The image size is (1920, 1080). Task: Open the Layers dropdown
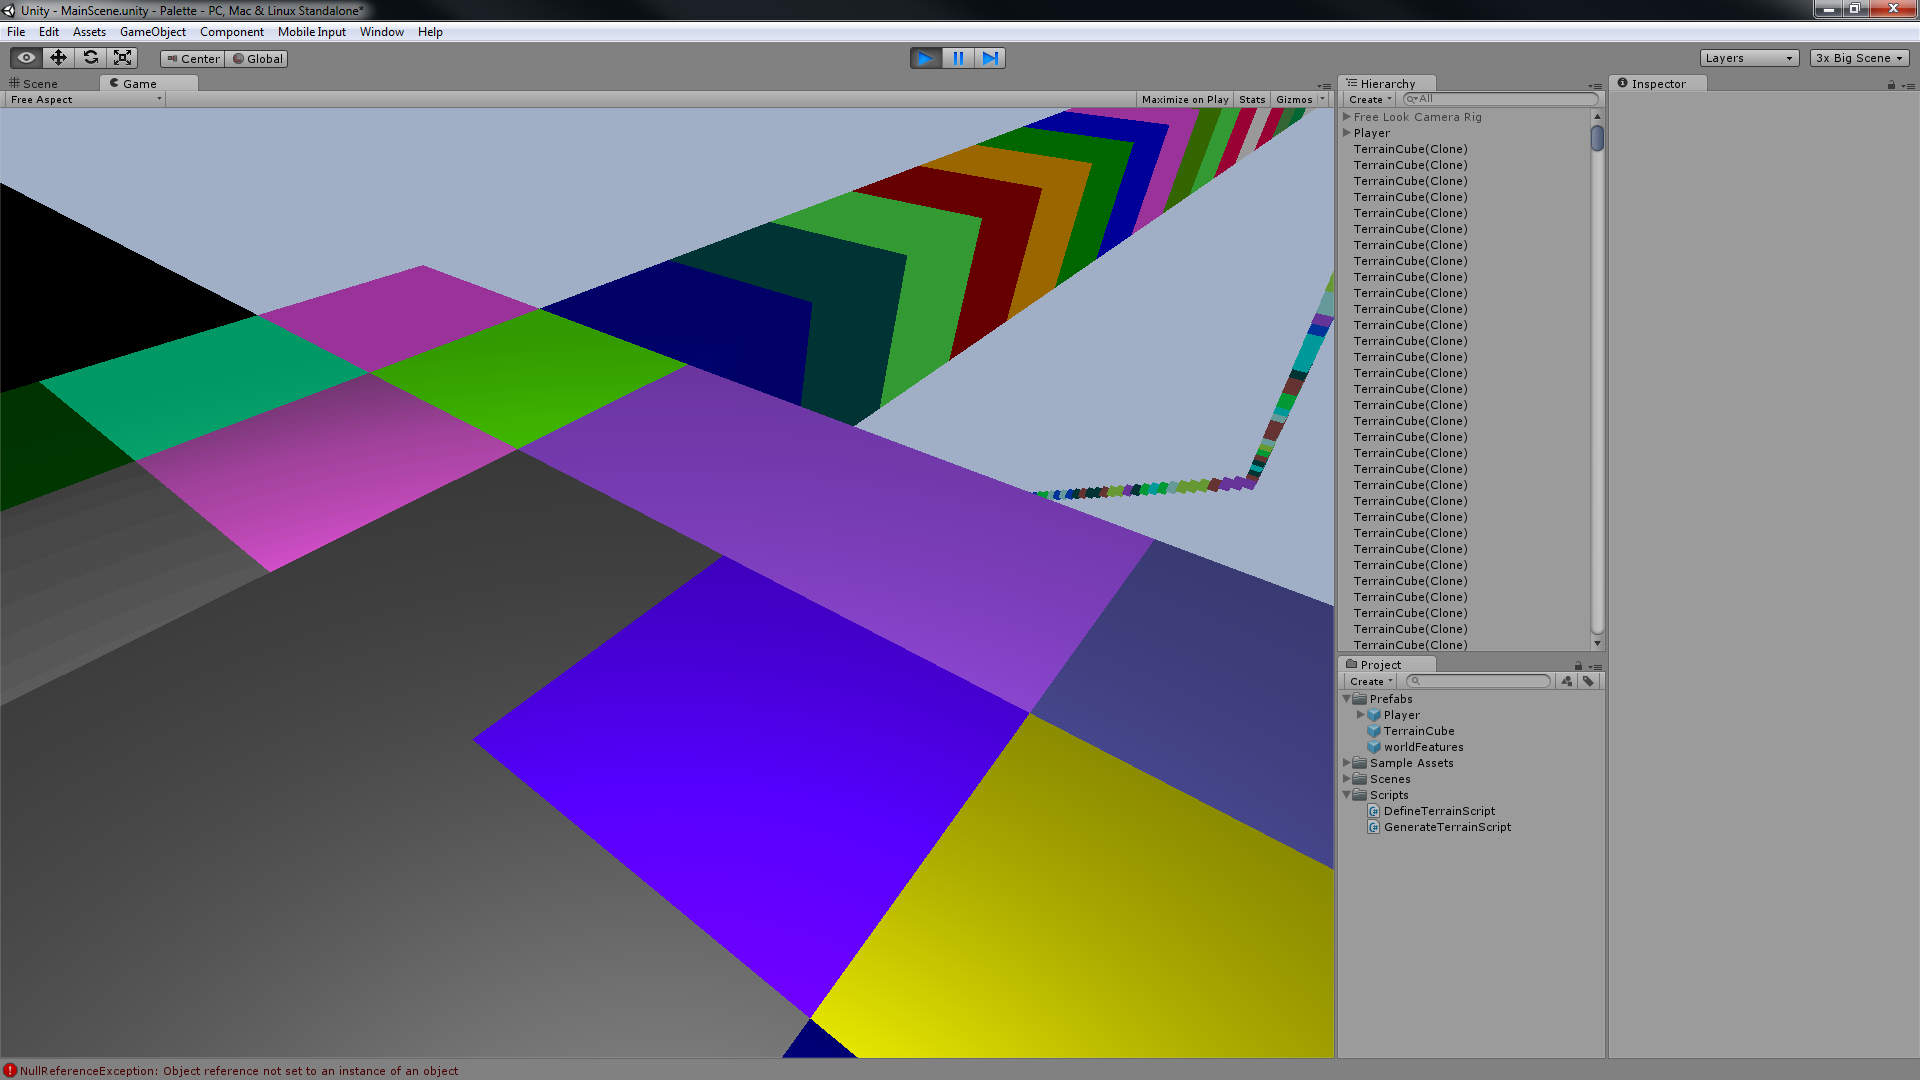[1749, 58]
